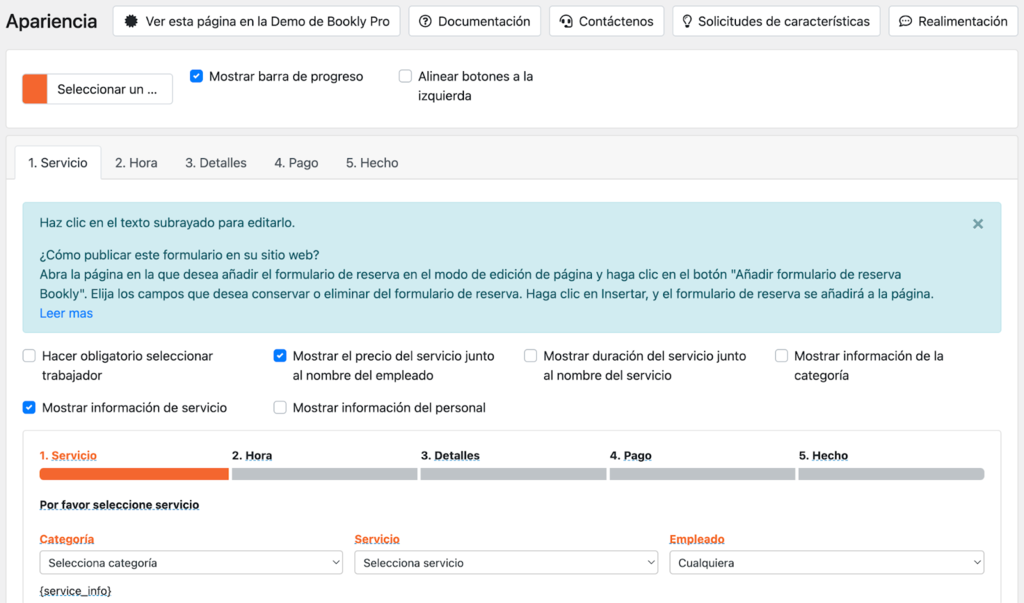Screen dimensions: 1024x603
Task: Dismiss the info notice with the X
Action: [977, 223]
